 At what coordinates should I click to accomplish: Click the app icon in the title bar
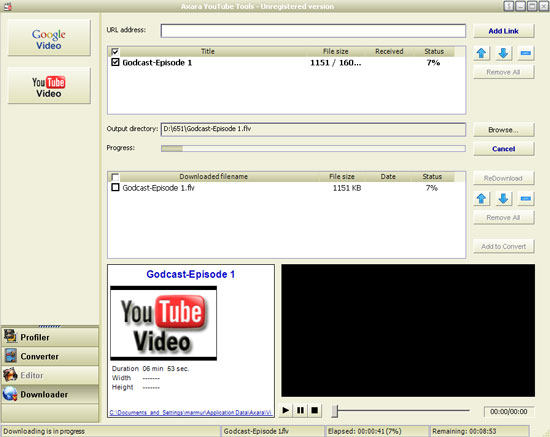tap(7, 6)
